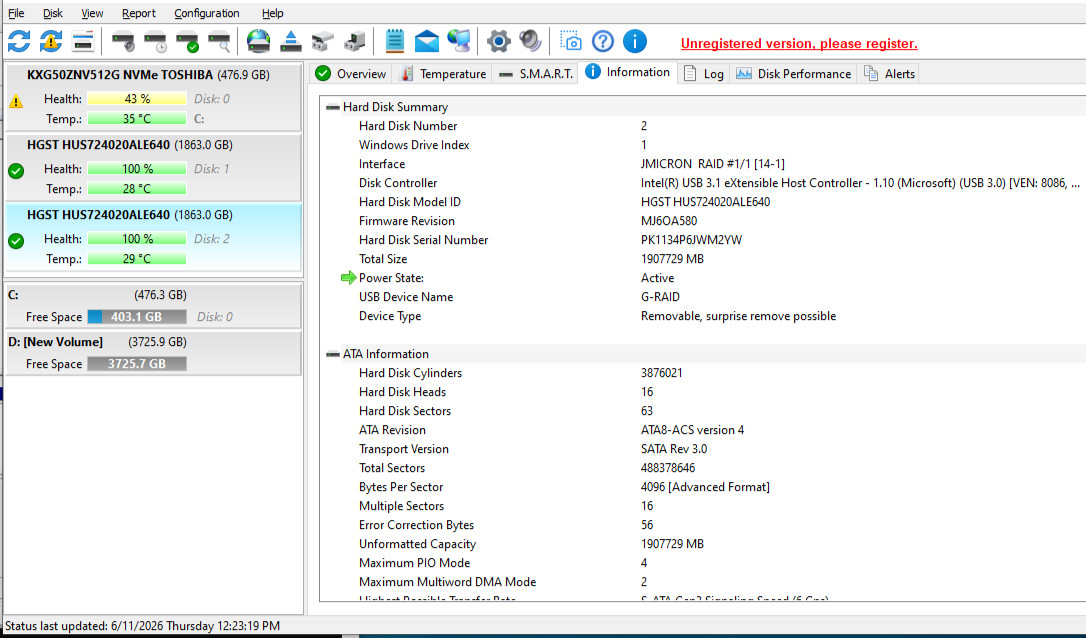
Task: Open help via the question mark icon
Action: (x=603, y=42)
